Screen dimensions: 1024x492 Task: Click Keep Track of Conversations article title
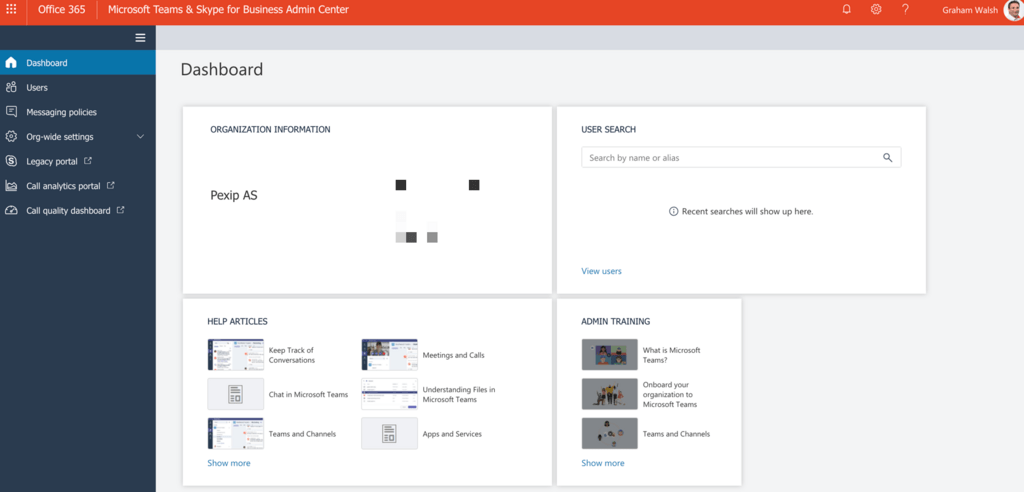pos(292,355)
